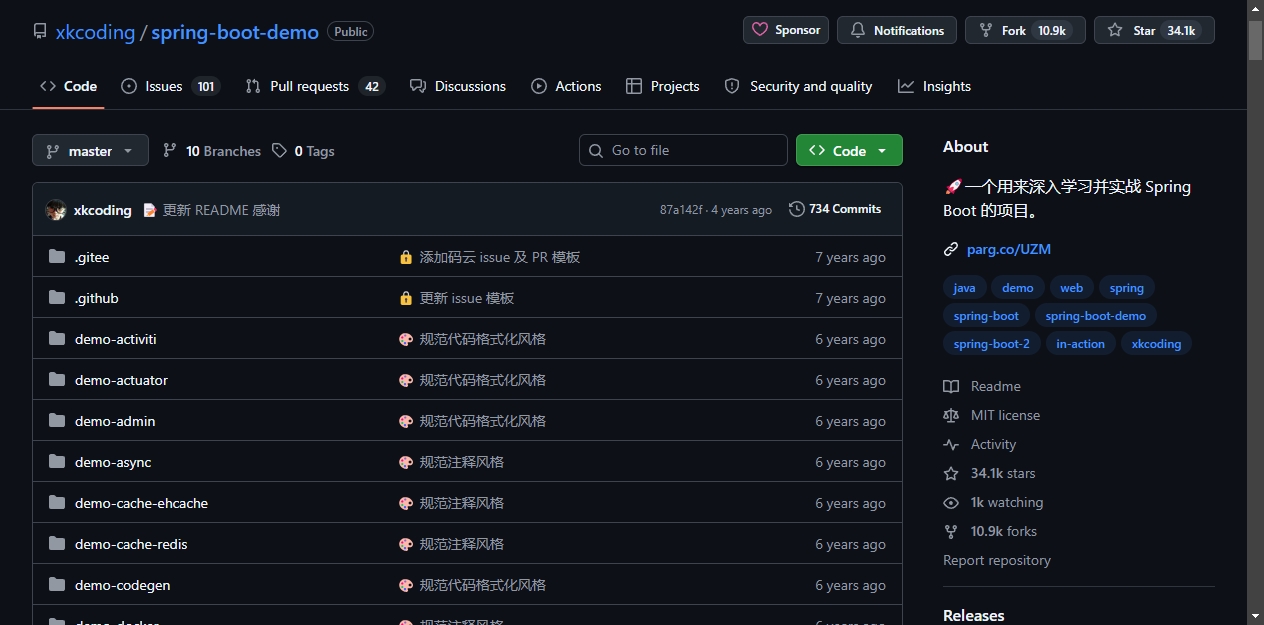View 10.9k forks list
Viewport: 1264px width, 625px height.
point(990,531)
